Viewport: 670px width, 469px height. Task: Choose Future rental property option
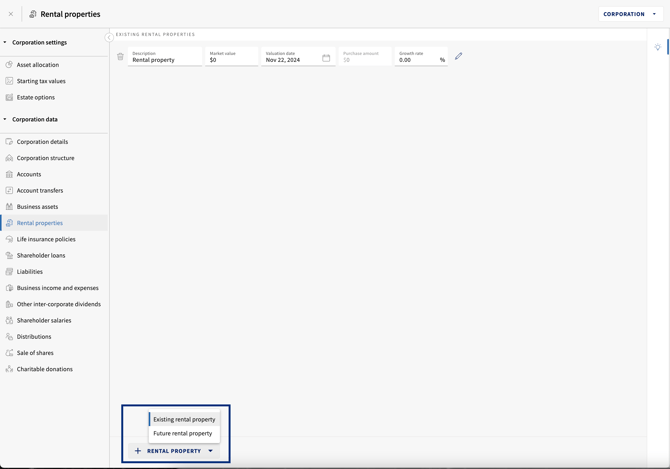(x=184, y=433)
